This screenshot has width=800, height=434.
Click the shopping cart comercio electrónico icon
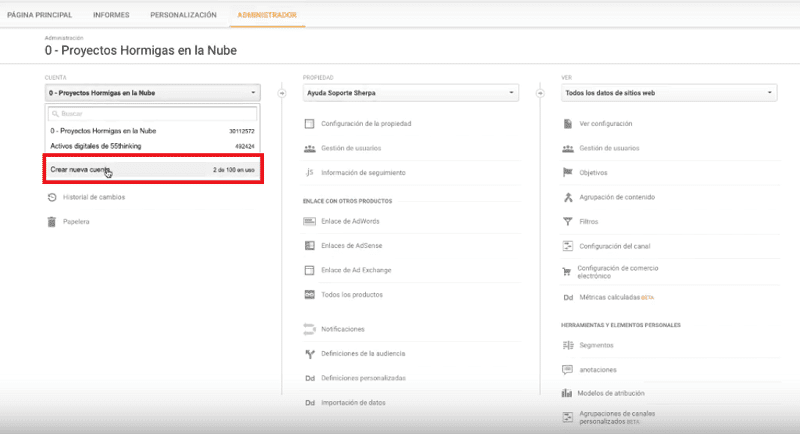point(567,272)
